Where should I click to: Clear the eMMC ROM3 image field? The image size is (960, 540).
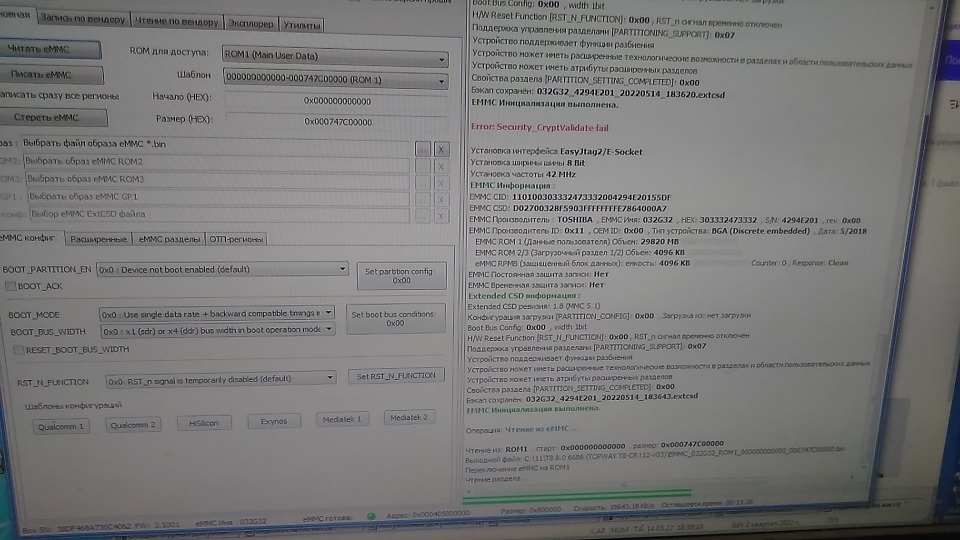click(442, 182)
